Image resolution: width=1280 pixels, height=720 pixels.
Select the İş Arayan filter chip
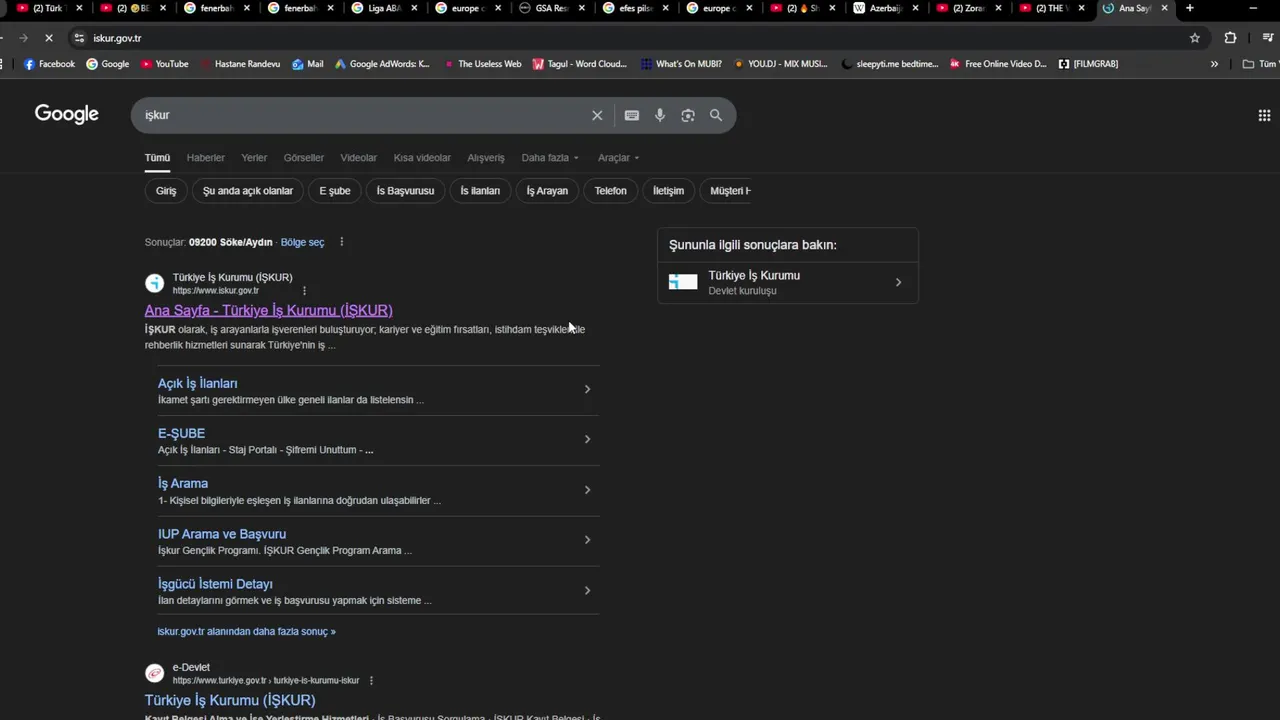click(547, 191)
